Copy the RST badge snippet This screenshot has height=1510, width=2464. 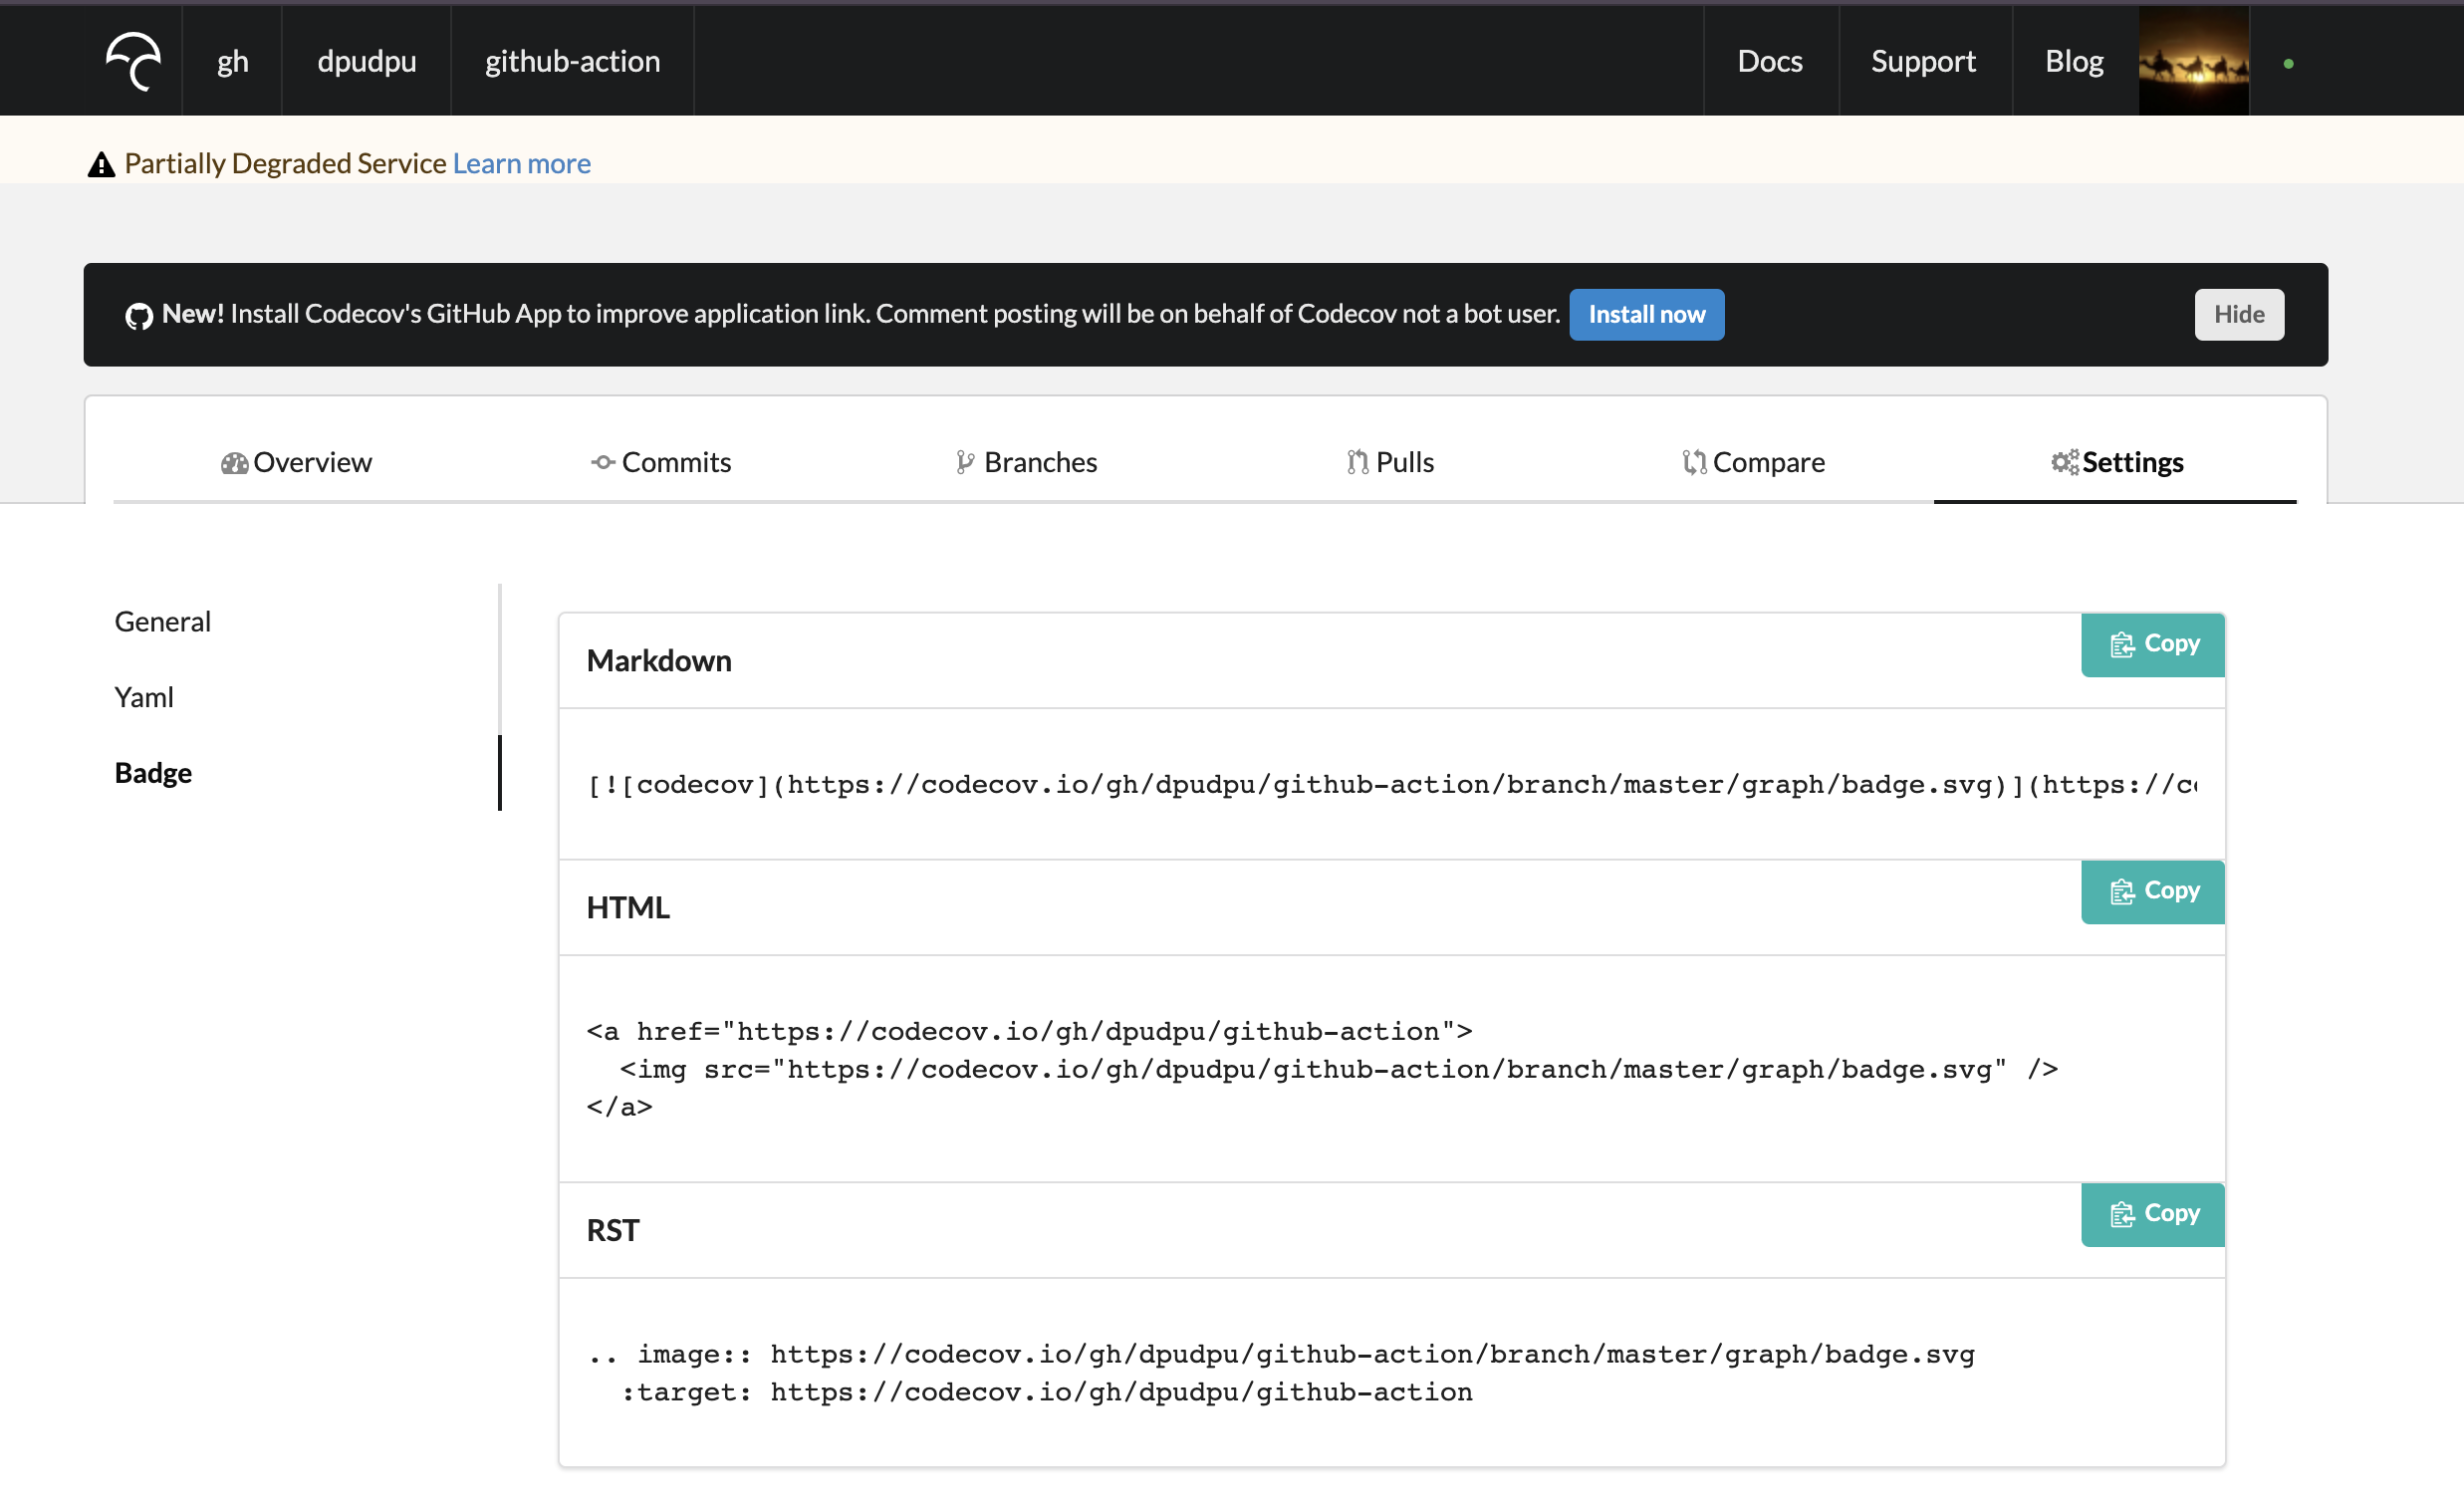point(2152,1214)
